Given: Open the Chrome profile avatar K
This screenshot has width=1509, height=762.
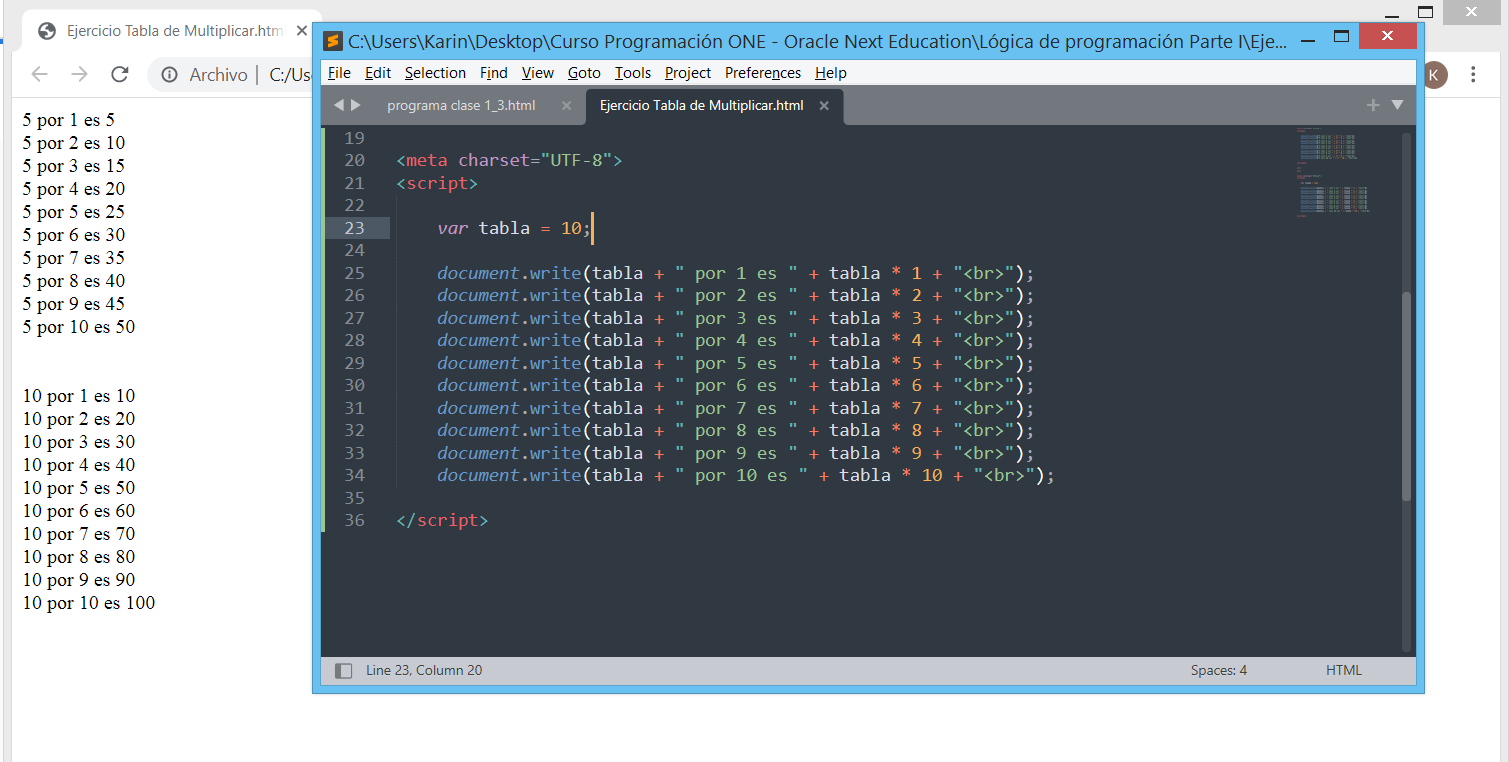Looking at the screenshot, I should pyautogui.click(x=1435, y=74).
